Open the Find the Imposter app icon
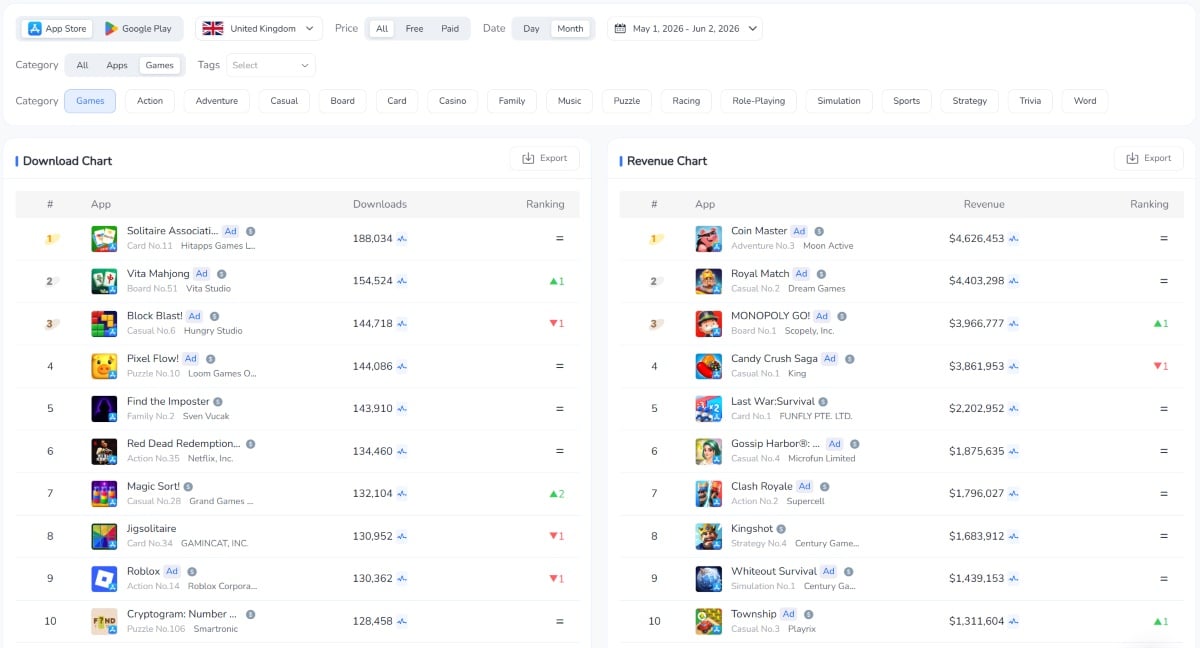This screenshot has height=648, width=1200. [x=104, y=408]
